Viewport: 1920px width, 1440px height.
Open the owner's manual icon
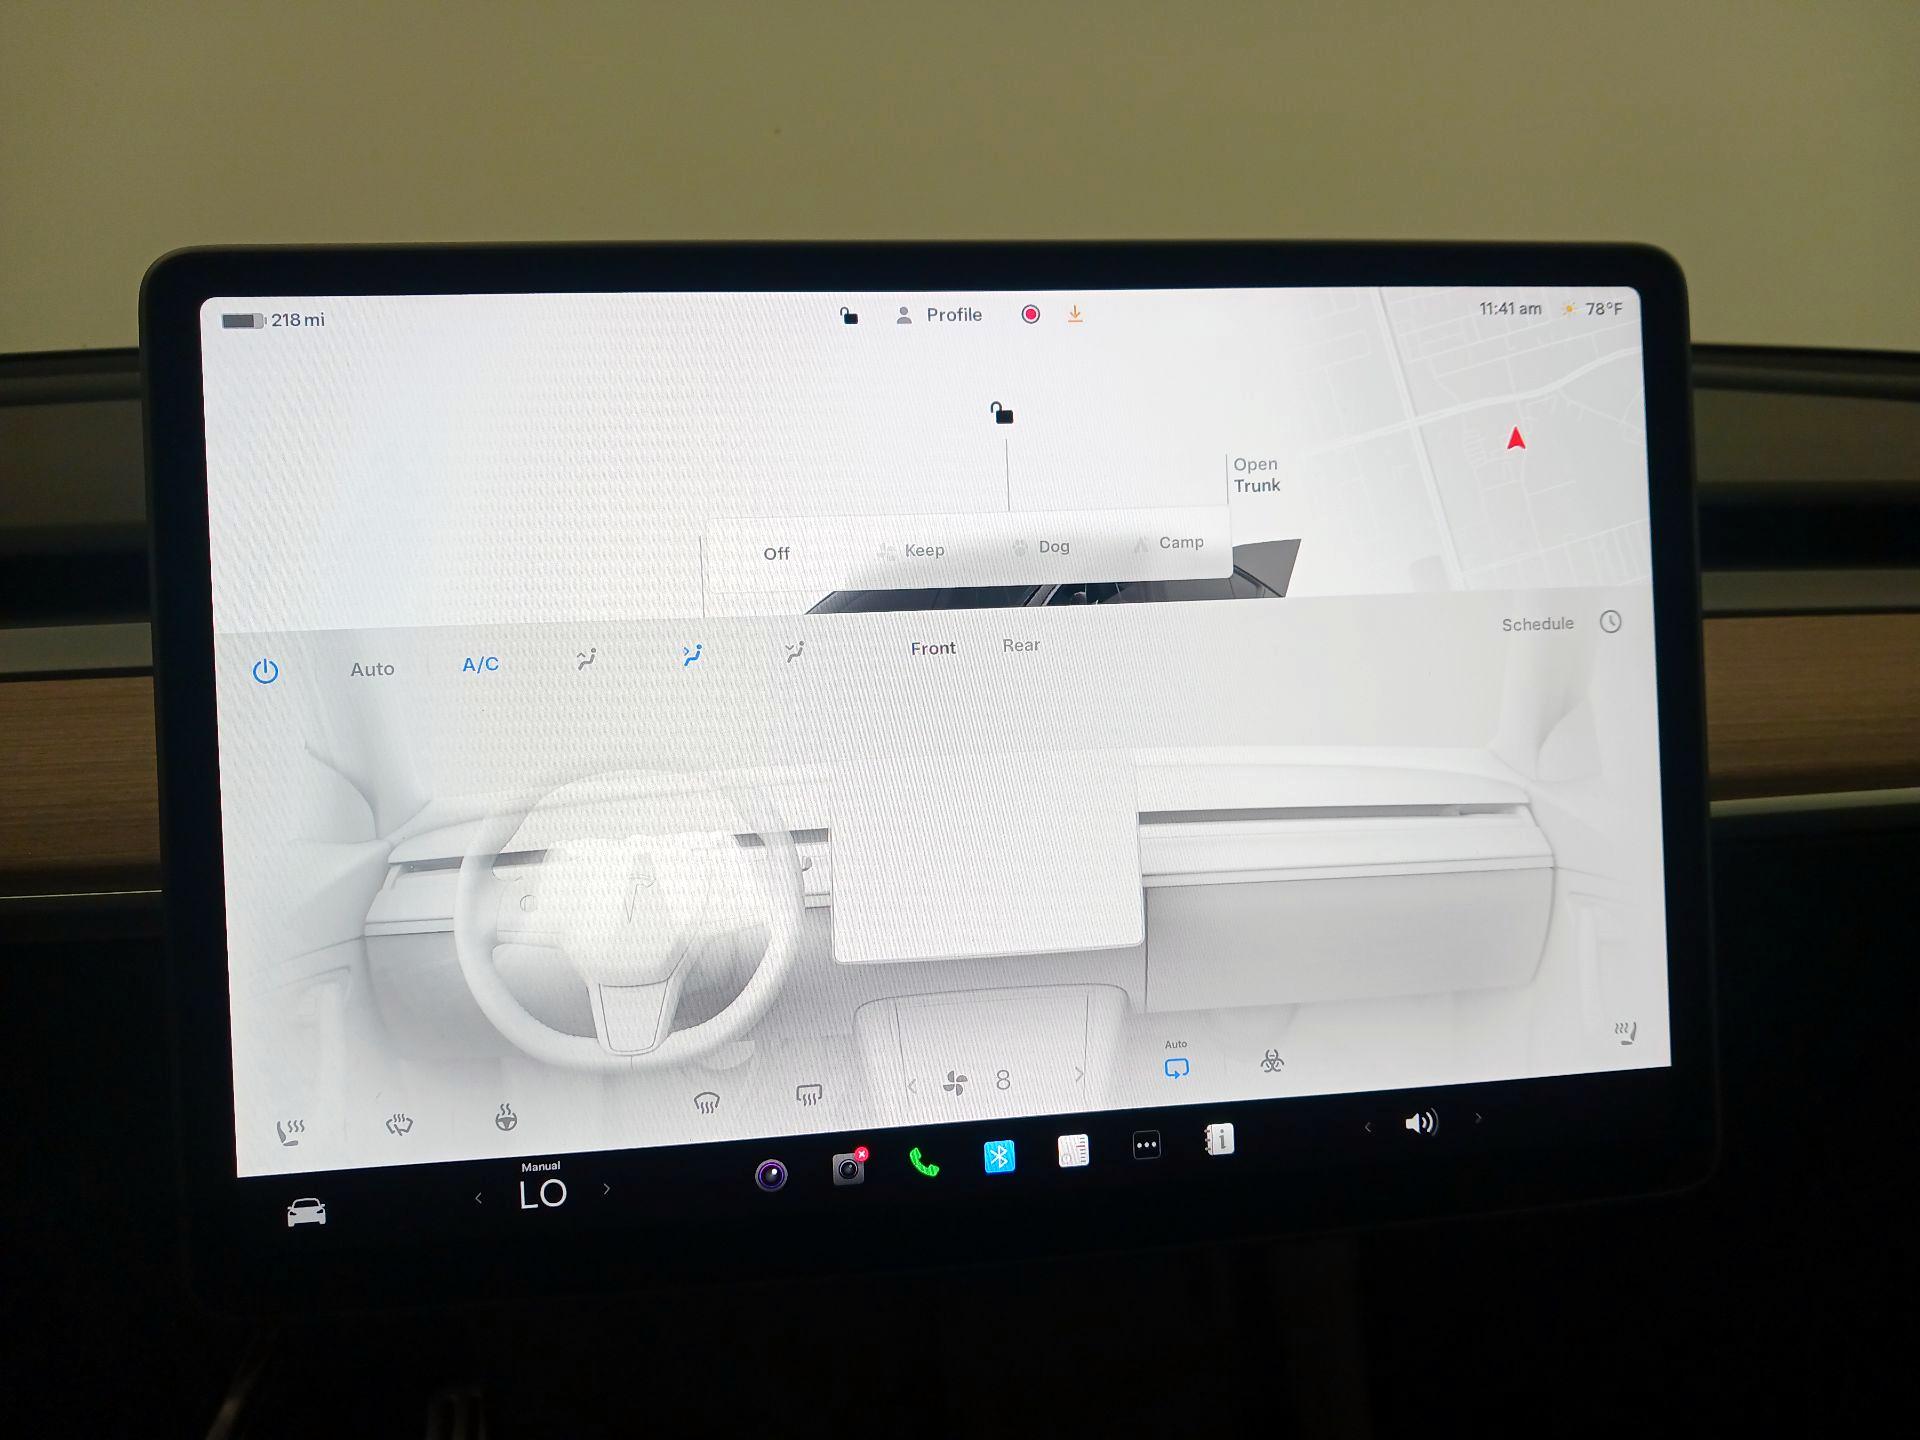point(1220,1140)
